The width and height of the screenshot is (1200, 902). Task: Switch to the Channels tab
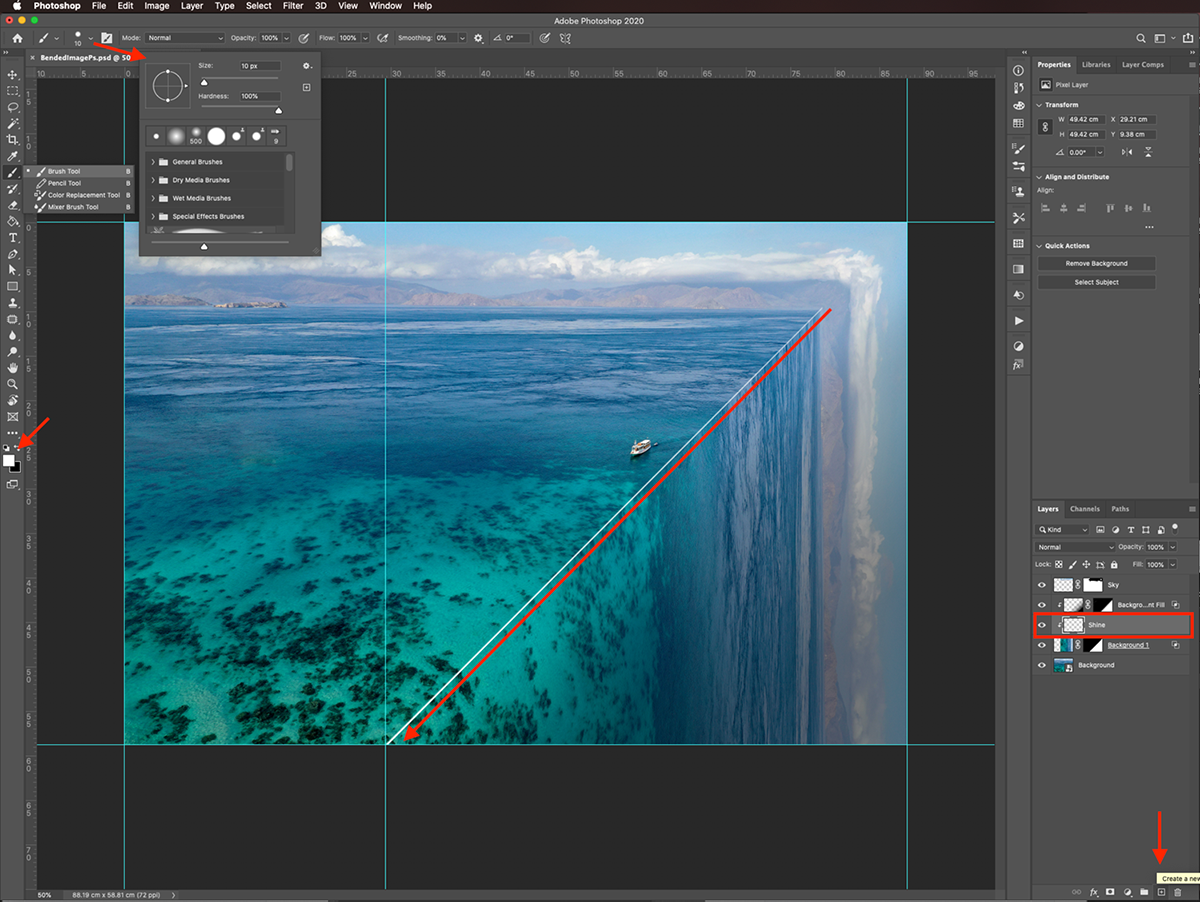[x=1084, y=509]
